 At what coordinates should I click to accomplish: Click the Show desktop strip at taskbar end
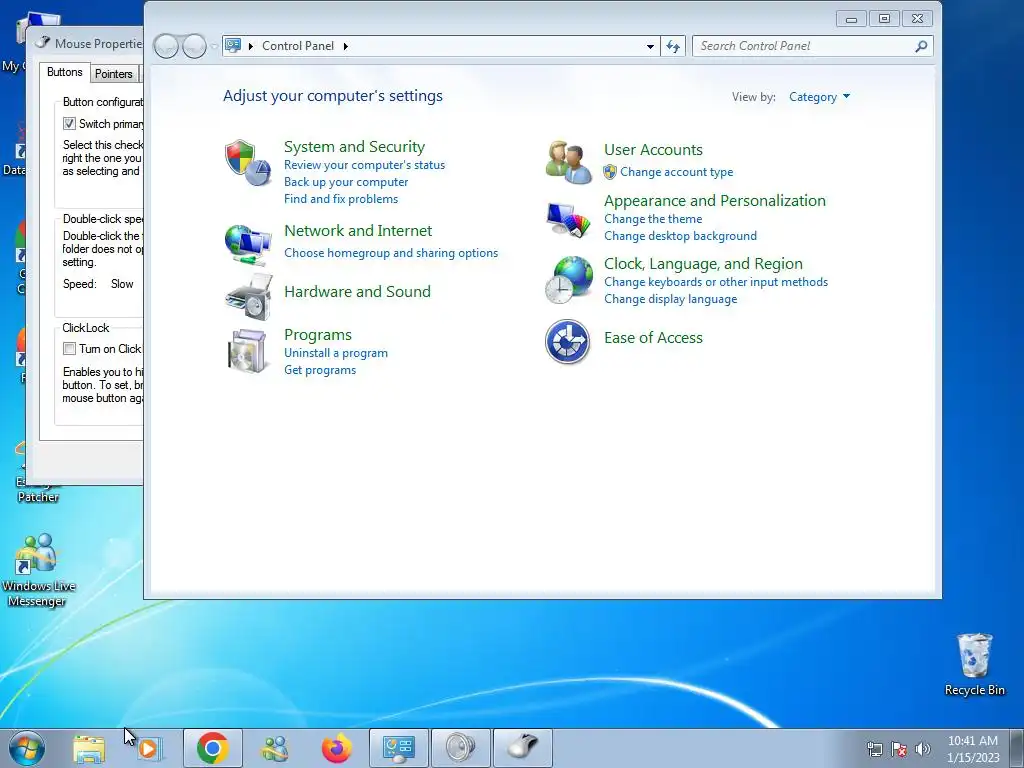(1017, 748)
